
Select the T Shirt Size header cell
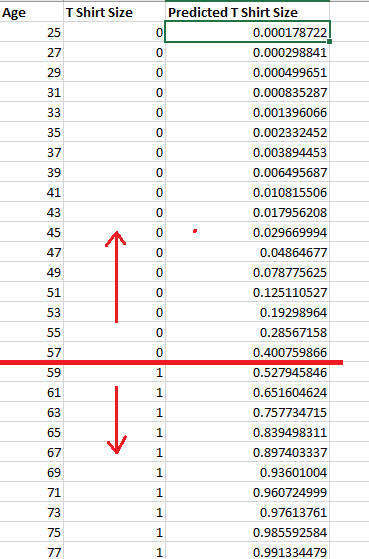[114, 12]
